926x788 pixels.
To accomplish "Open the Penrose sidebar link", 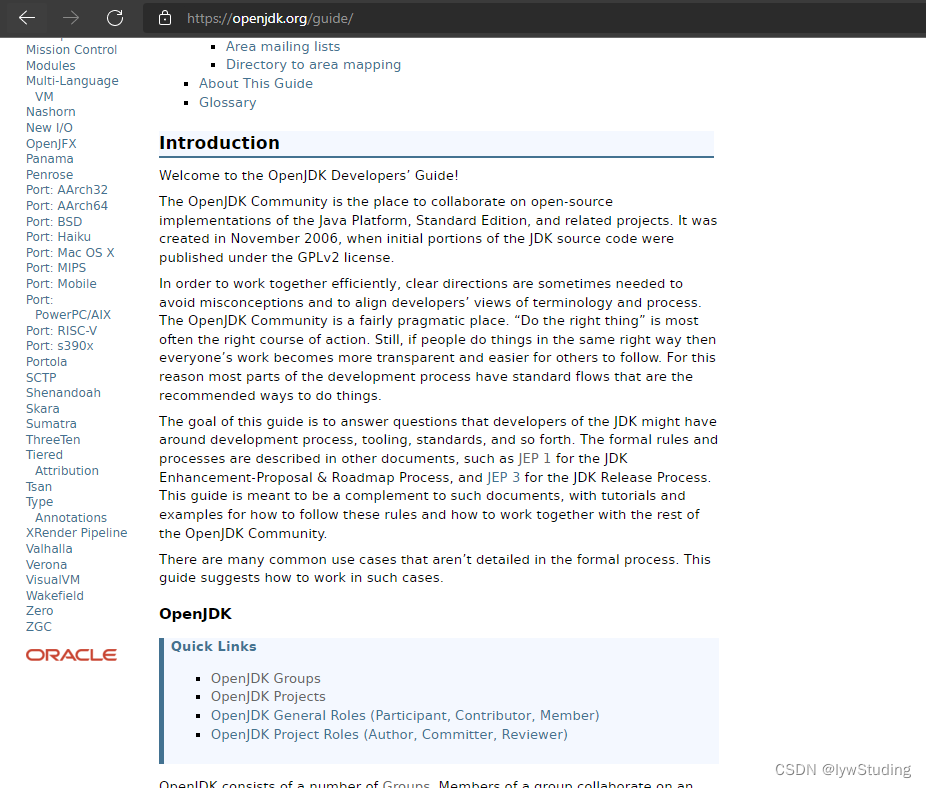I will [50, 175].
